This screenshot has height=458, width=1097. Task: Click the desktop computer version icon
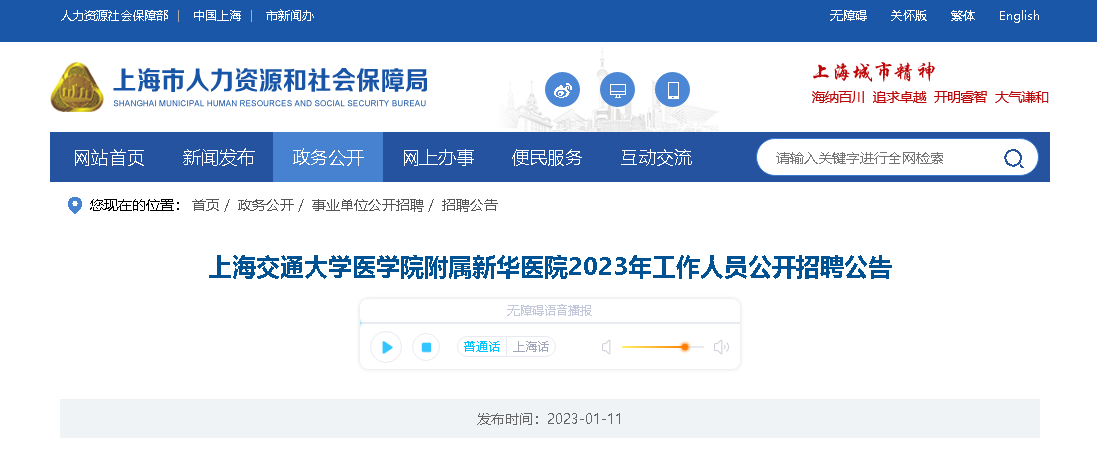pyautogui.click(x=618, y=90)
